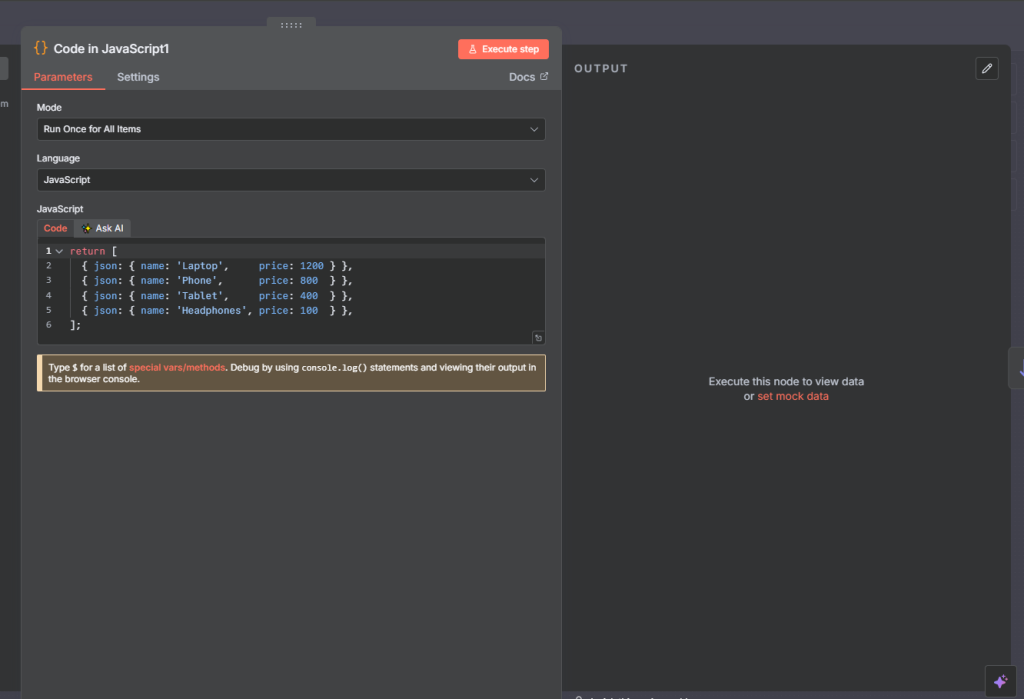Screen dimensions: 1024x699
Task: Click the external link icon beside Docs
Action: click(x=544, y=77)
